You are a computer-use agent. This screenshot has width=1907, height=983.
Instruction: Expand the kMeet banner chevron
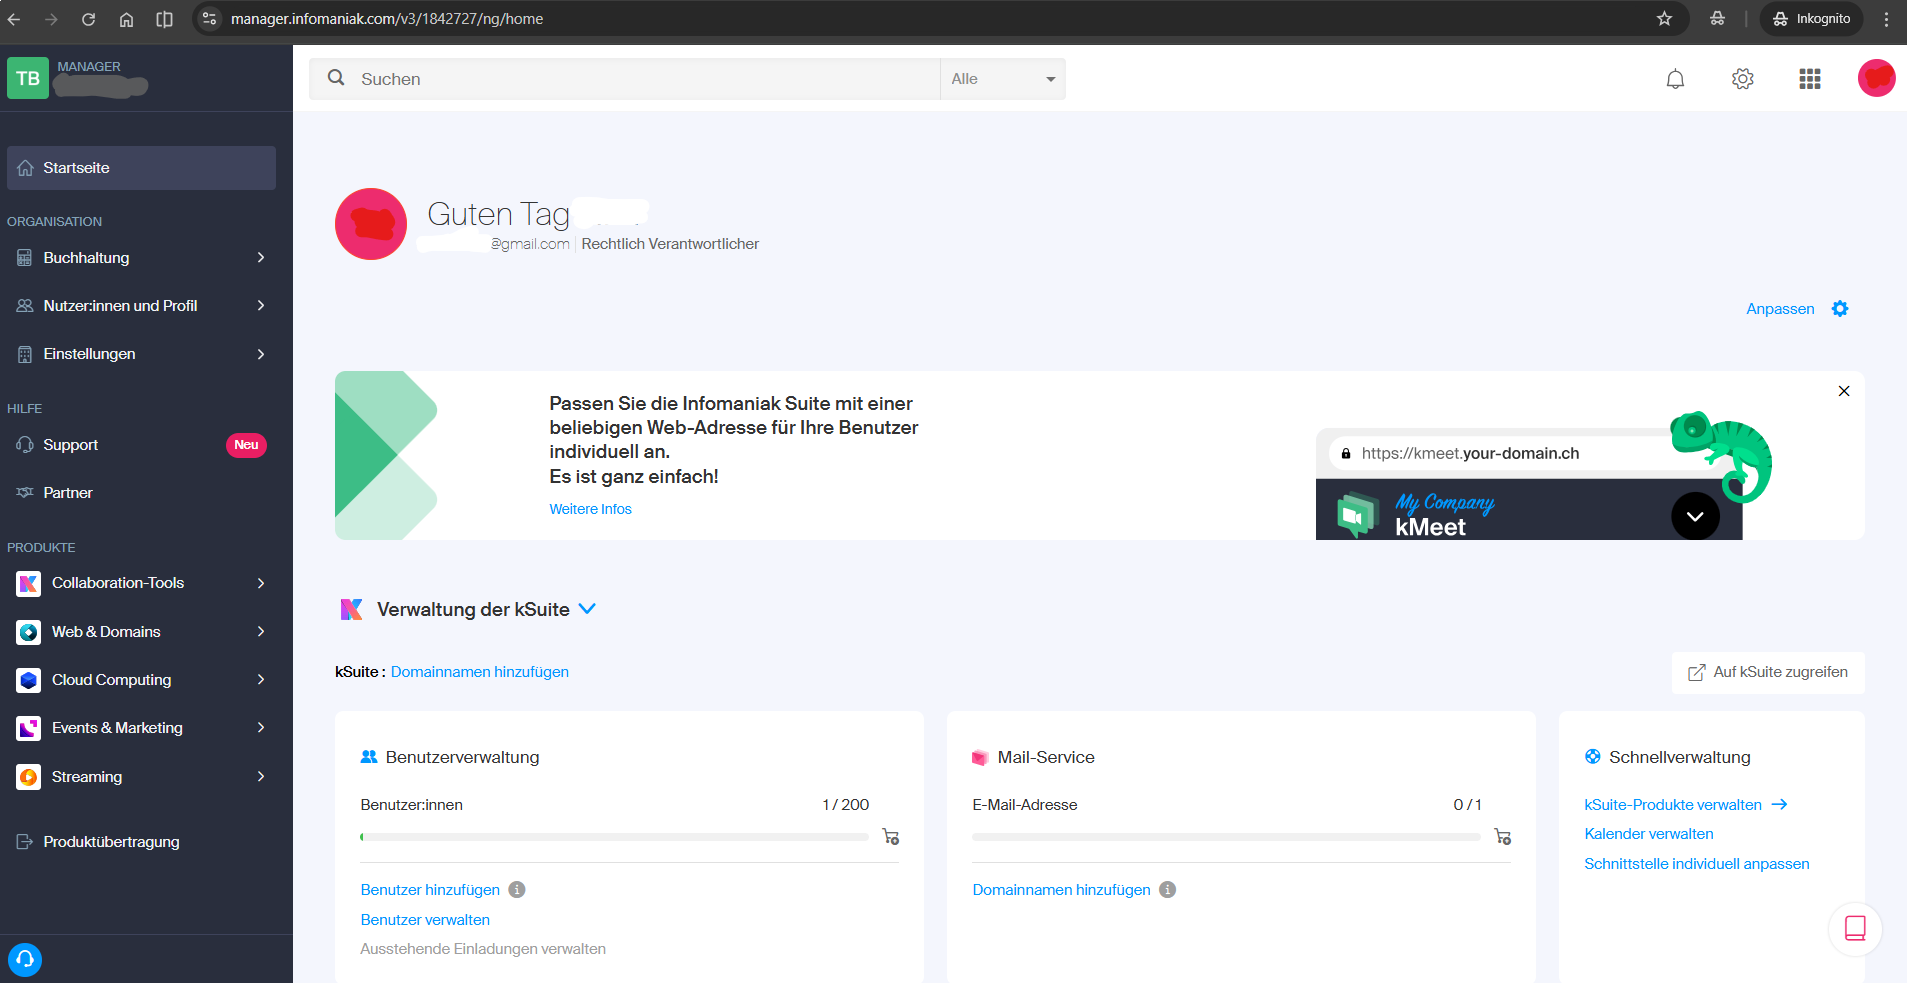point(1694,516)
